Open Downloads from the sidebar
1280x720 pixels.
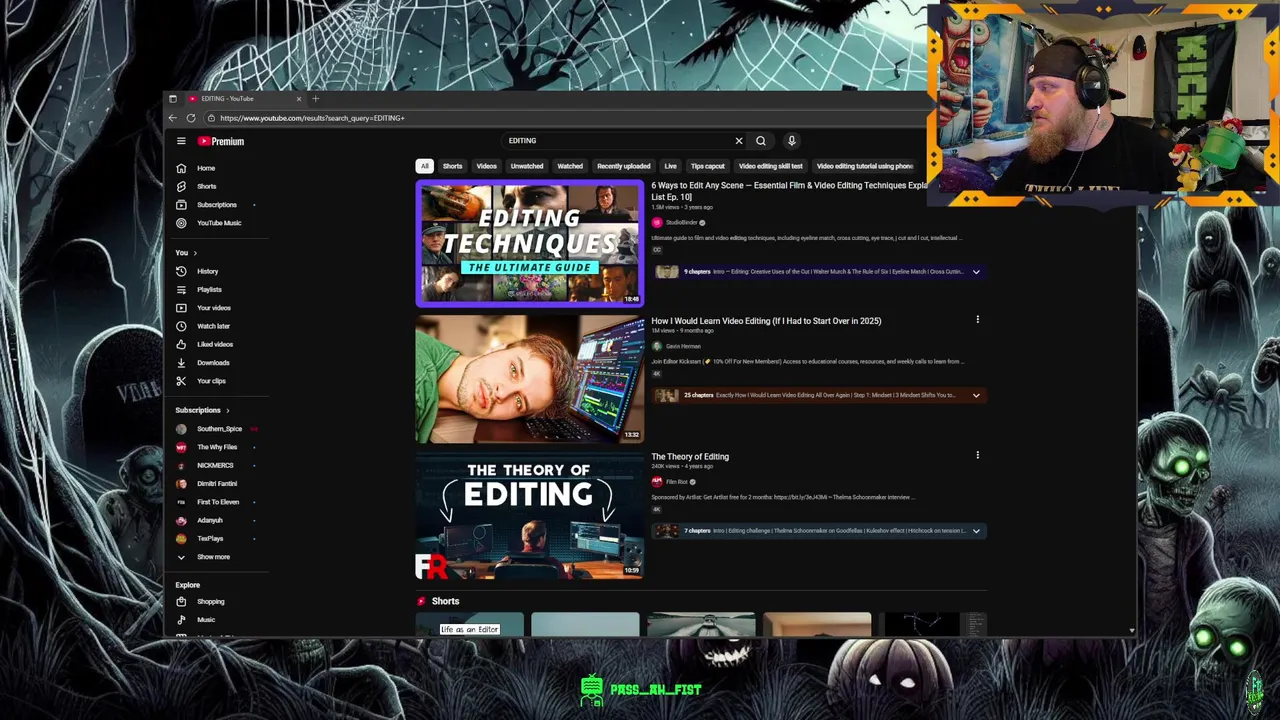pos(213,363)
